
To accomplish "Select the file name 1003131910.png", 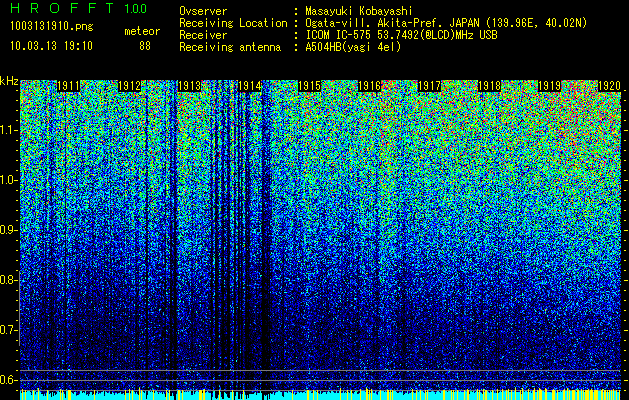I will (52, 26).
